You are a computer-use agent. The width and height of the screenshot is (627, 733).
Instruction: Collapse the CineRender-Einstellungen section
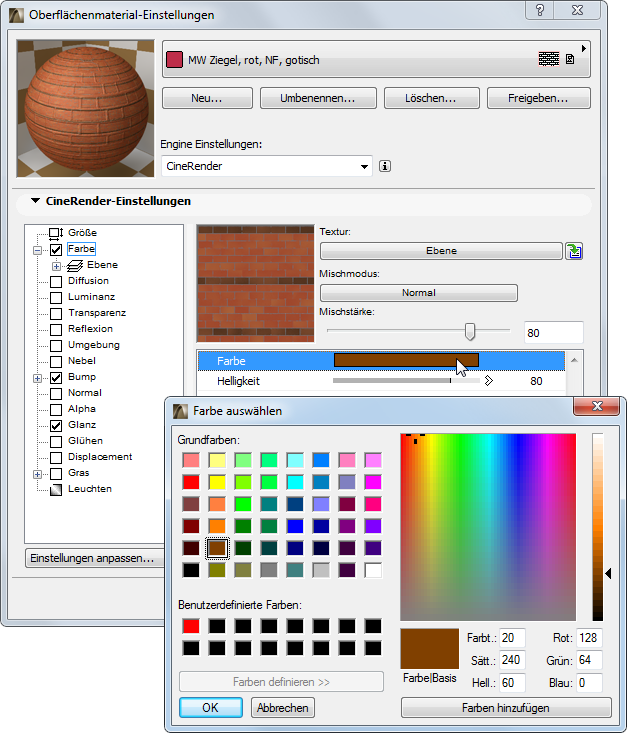click(35, 201)
